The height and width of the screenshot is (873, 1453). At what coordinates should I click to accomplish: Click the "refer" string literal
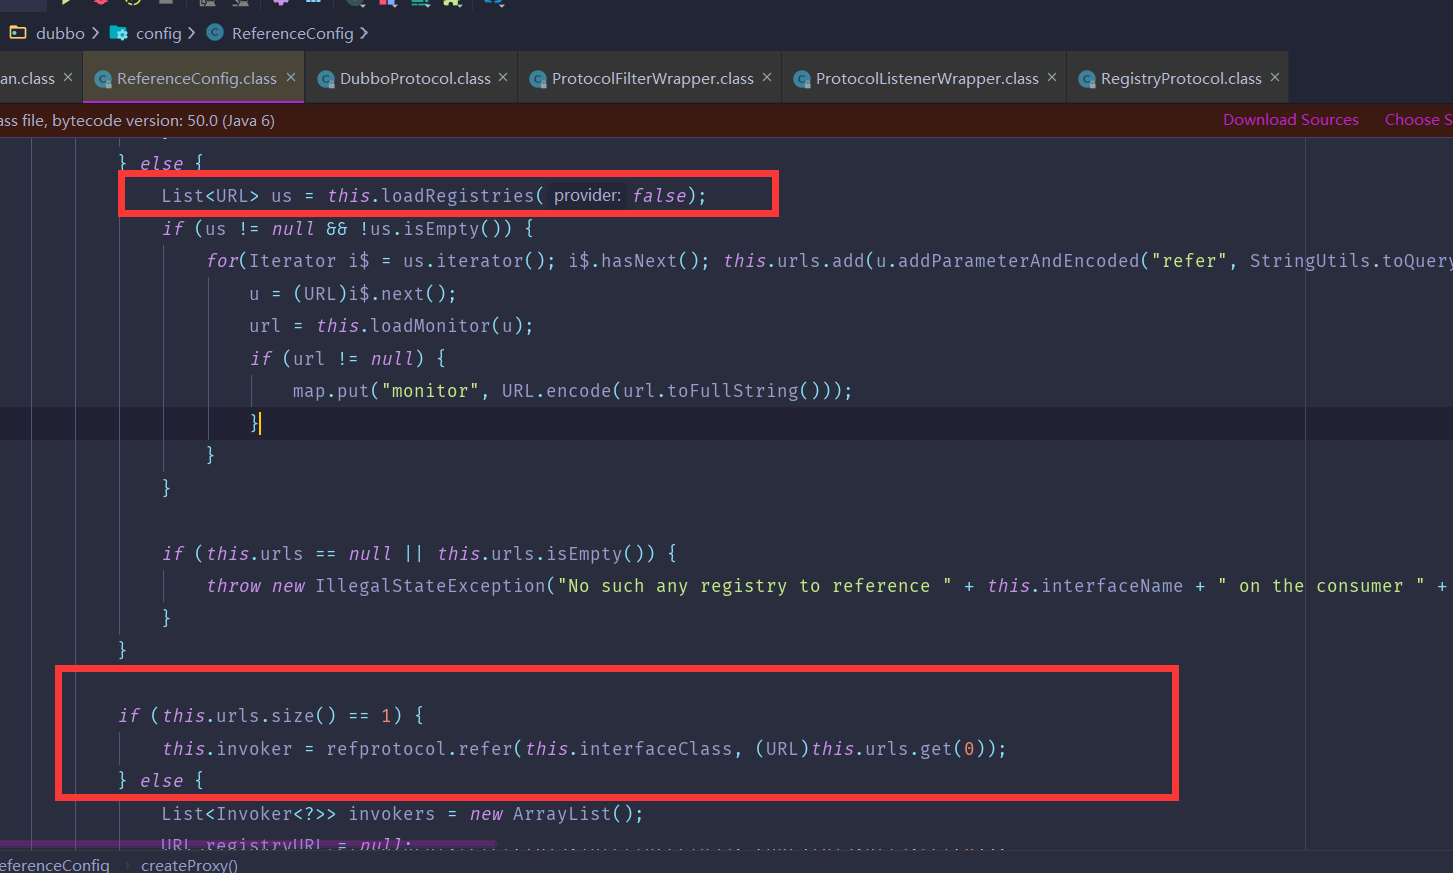tap(1189, 261)
